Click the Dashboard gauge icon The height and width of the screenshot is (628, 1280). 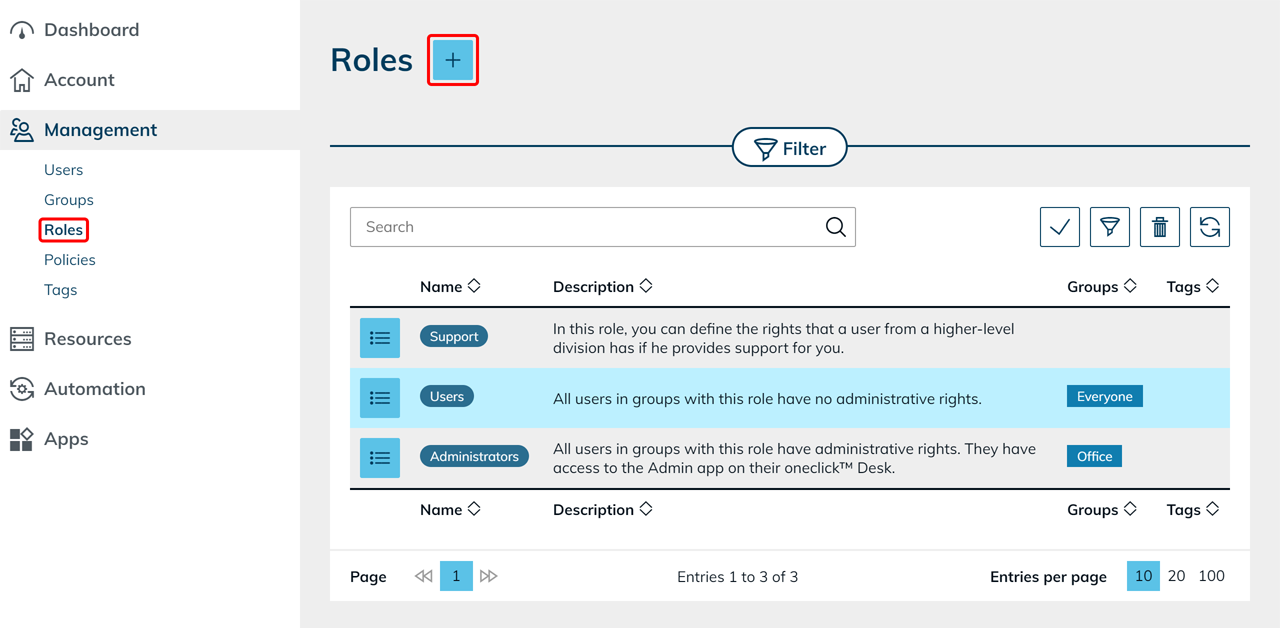coord(22,30)
